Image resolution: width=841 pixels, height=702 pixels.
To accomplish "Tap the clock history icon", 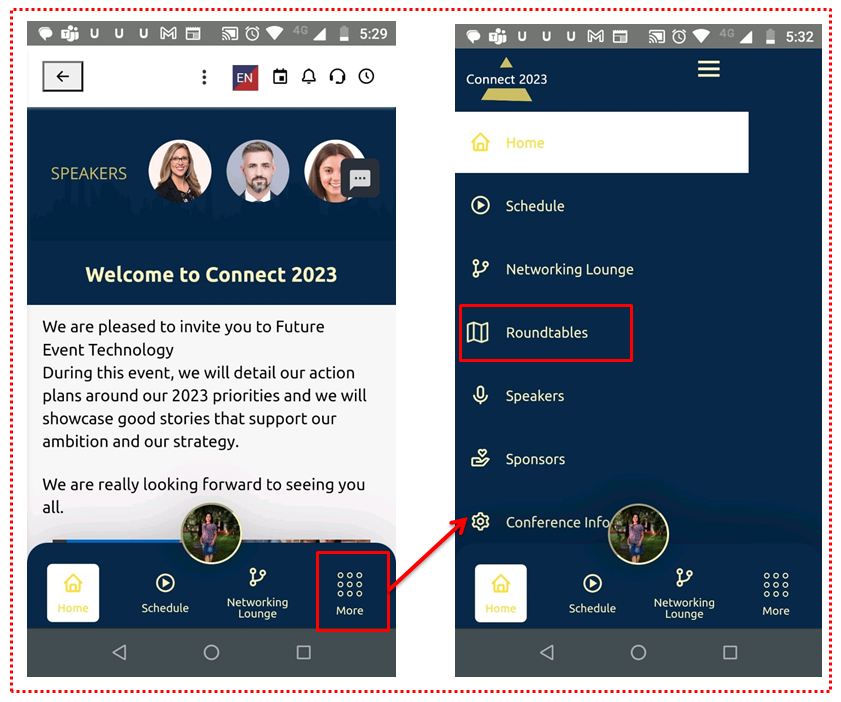I will (x=366, y=77).
